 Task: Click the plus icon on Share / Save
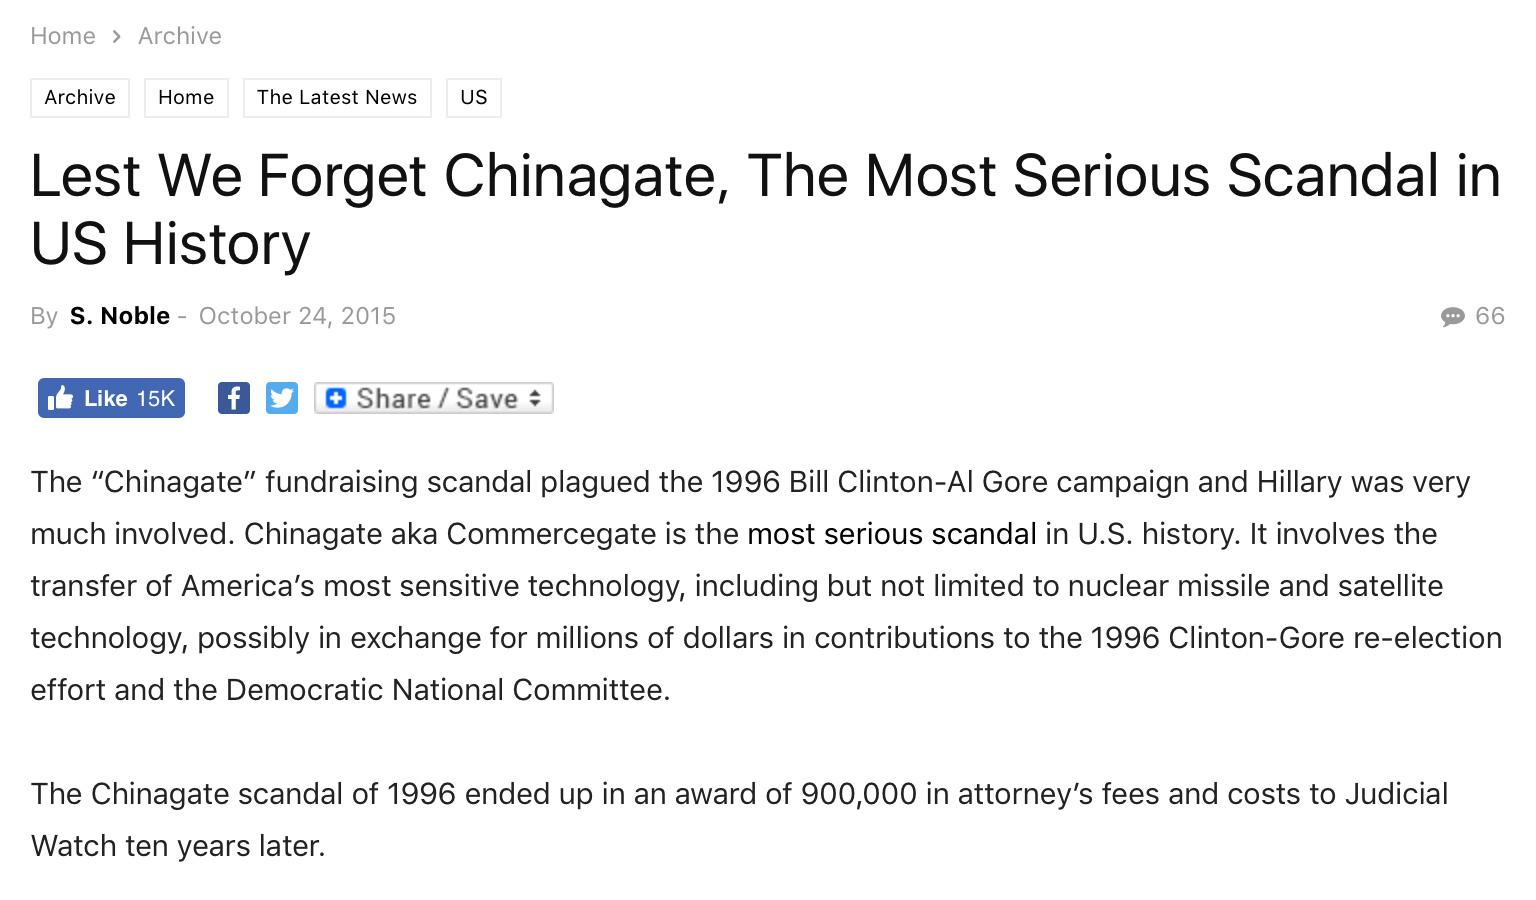pos(336,398)
